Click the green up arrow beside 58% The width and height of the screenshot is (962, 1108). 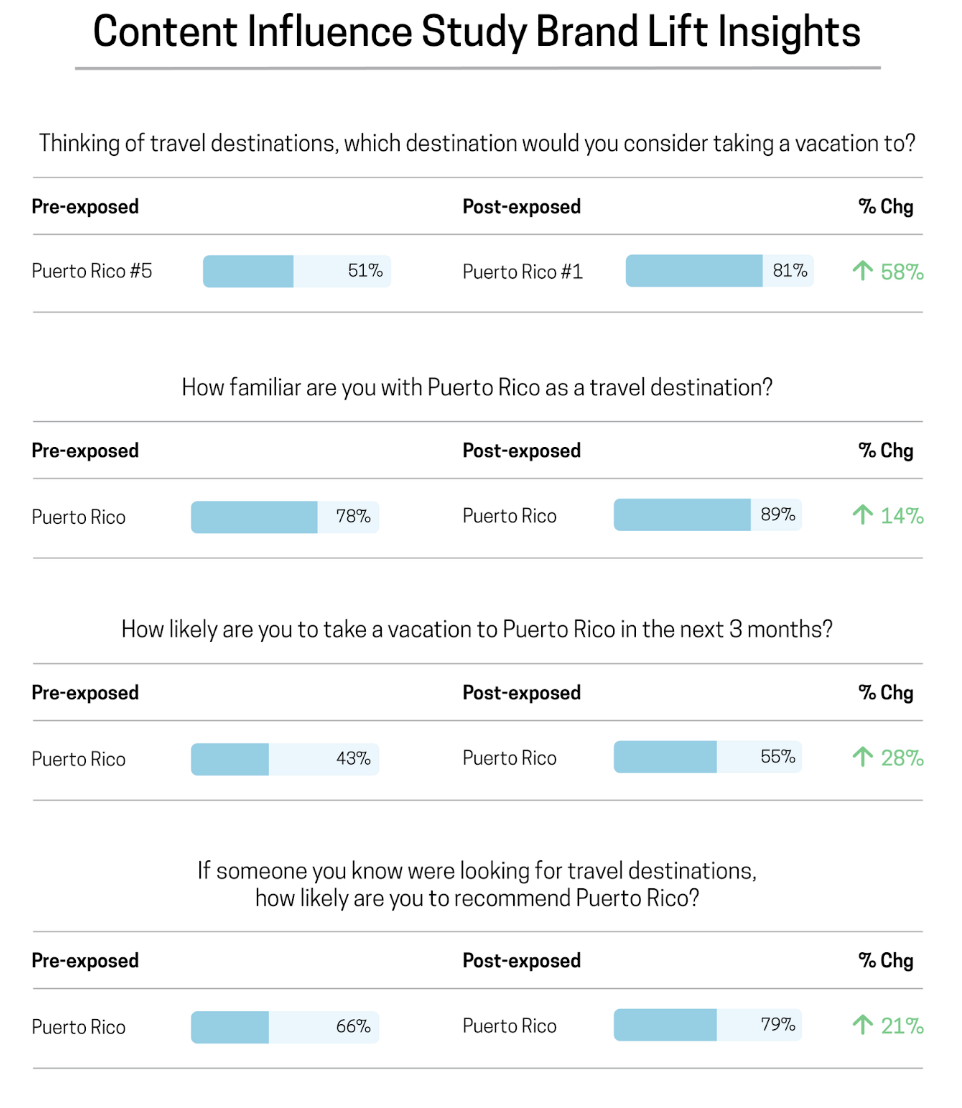coord(863,271)
